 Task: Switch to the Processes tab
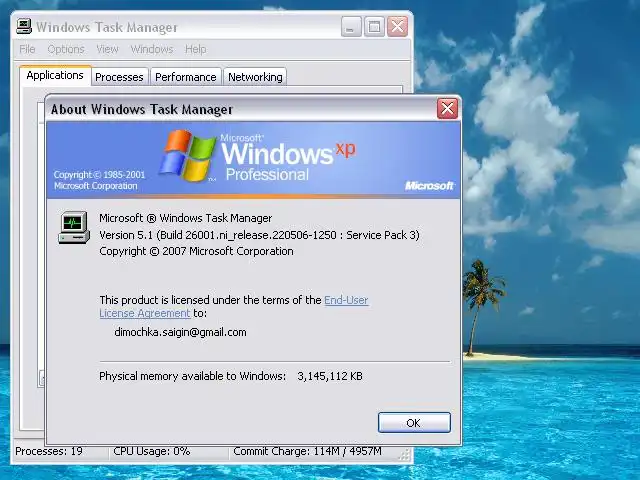119,77
